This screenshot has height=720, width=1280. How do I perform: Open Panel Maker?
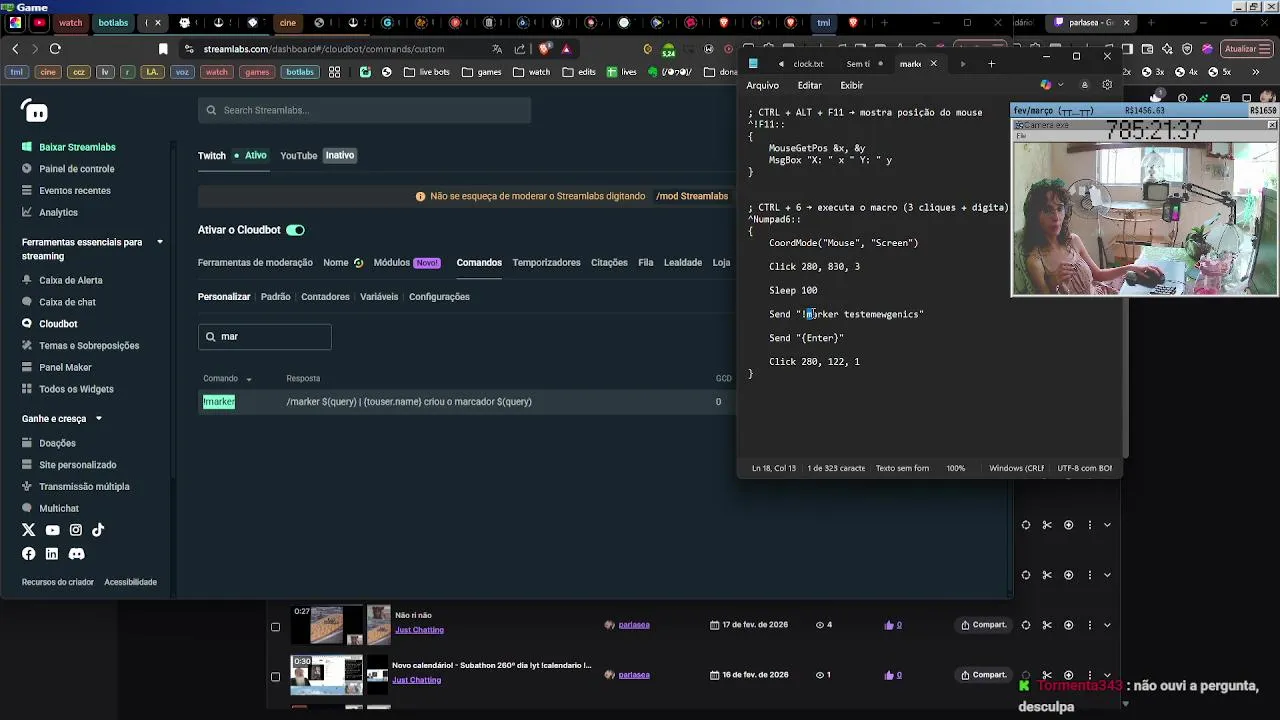click(x=65, y=367)
